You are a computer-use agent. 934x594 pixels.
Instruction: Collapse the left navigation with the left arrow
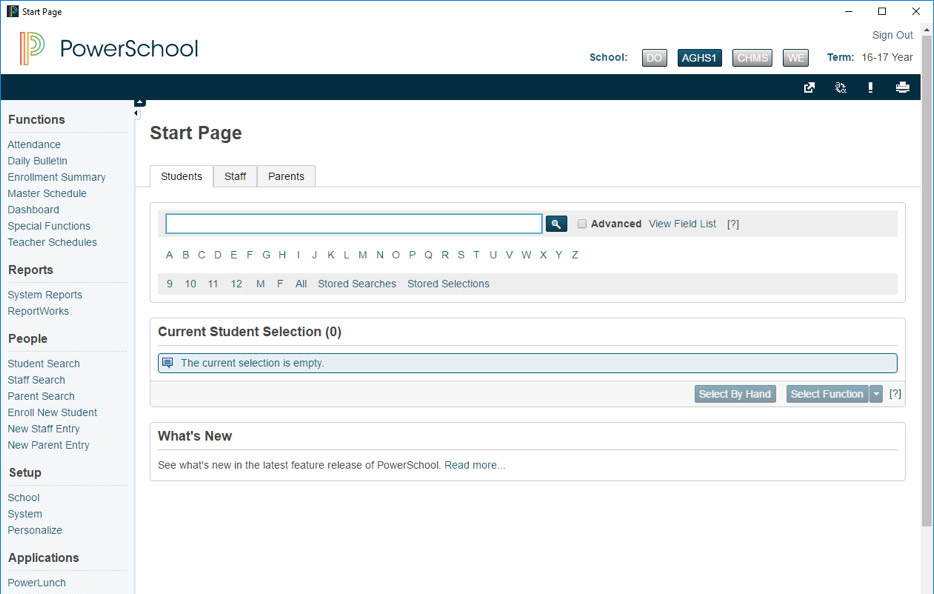click(137, 114)
